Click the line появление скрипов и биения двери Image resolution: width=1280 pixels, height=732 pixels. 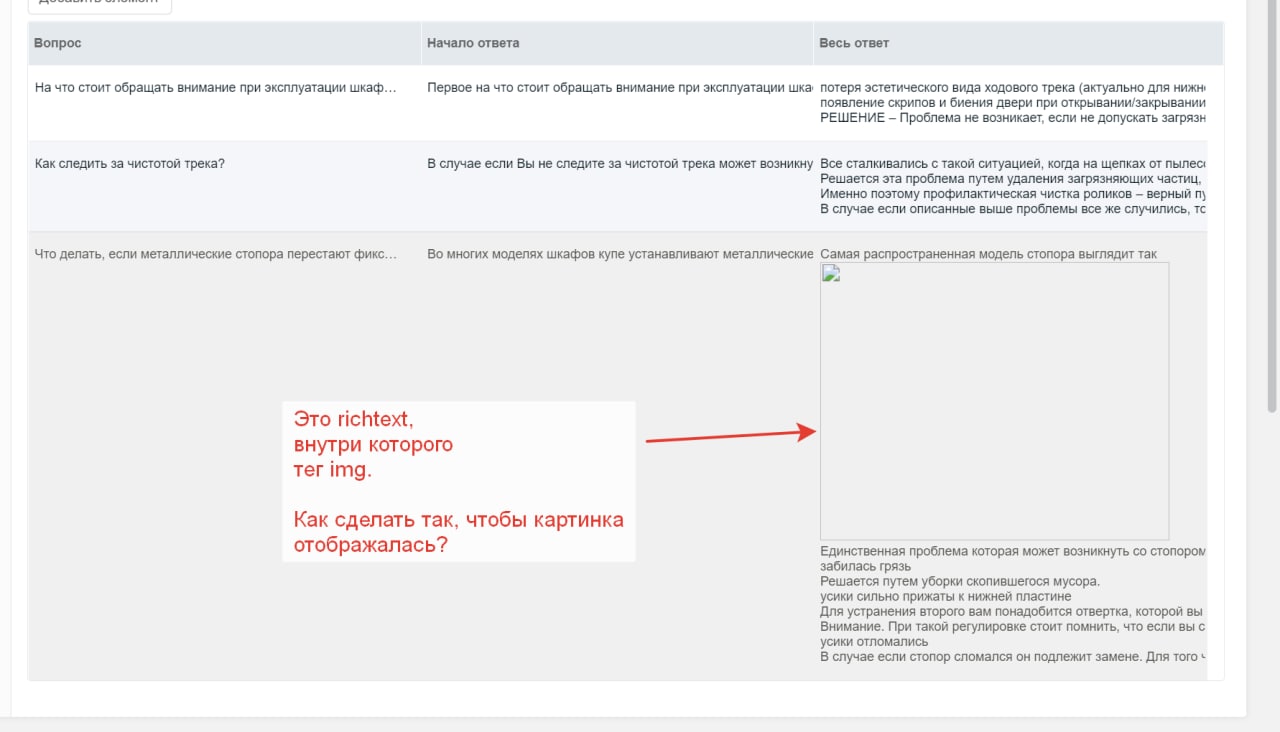[1013, 103]
